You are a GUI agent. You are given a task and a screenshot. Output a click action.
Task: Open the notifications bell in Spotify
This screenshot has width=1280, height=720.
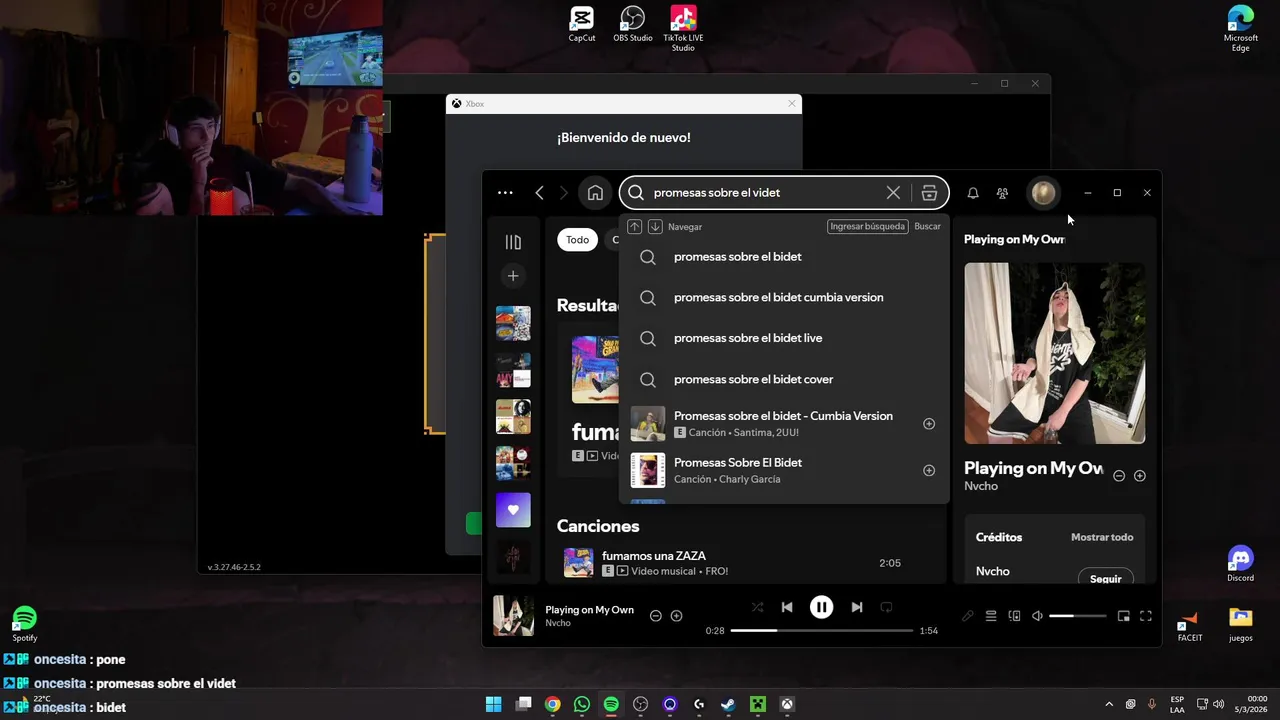click(972, 193)
